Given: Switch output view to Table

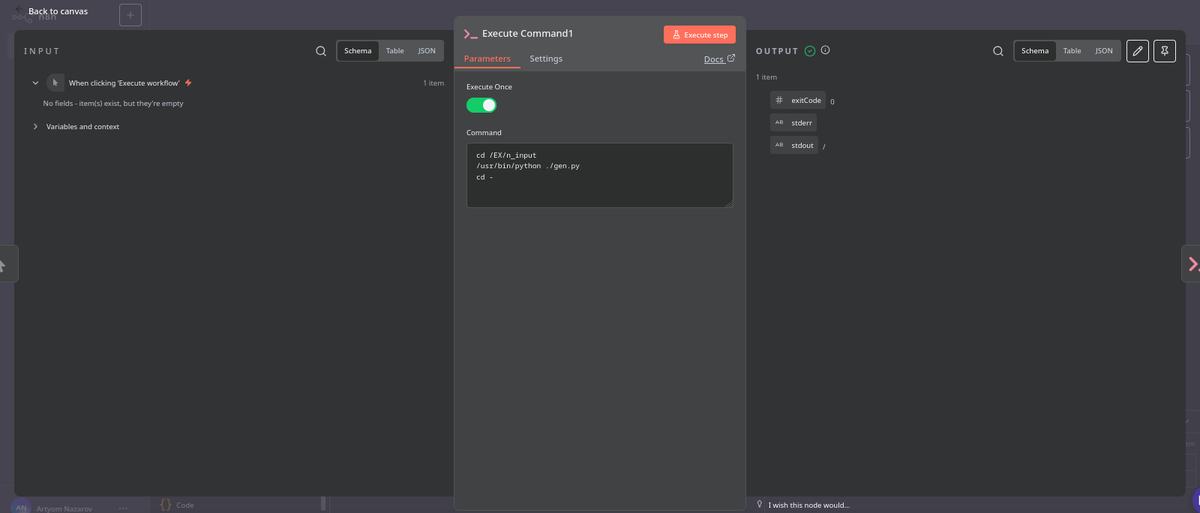Looking at the screenshot, I should click(1072, 51).
